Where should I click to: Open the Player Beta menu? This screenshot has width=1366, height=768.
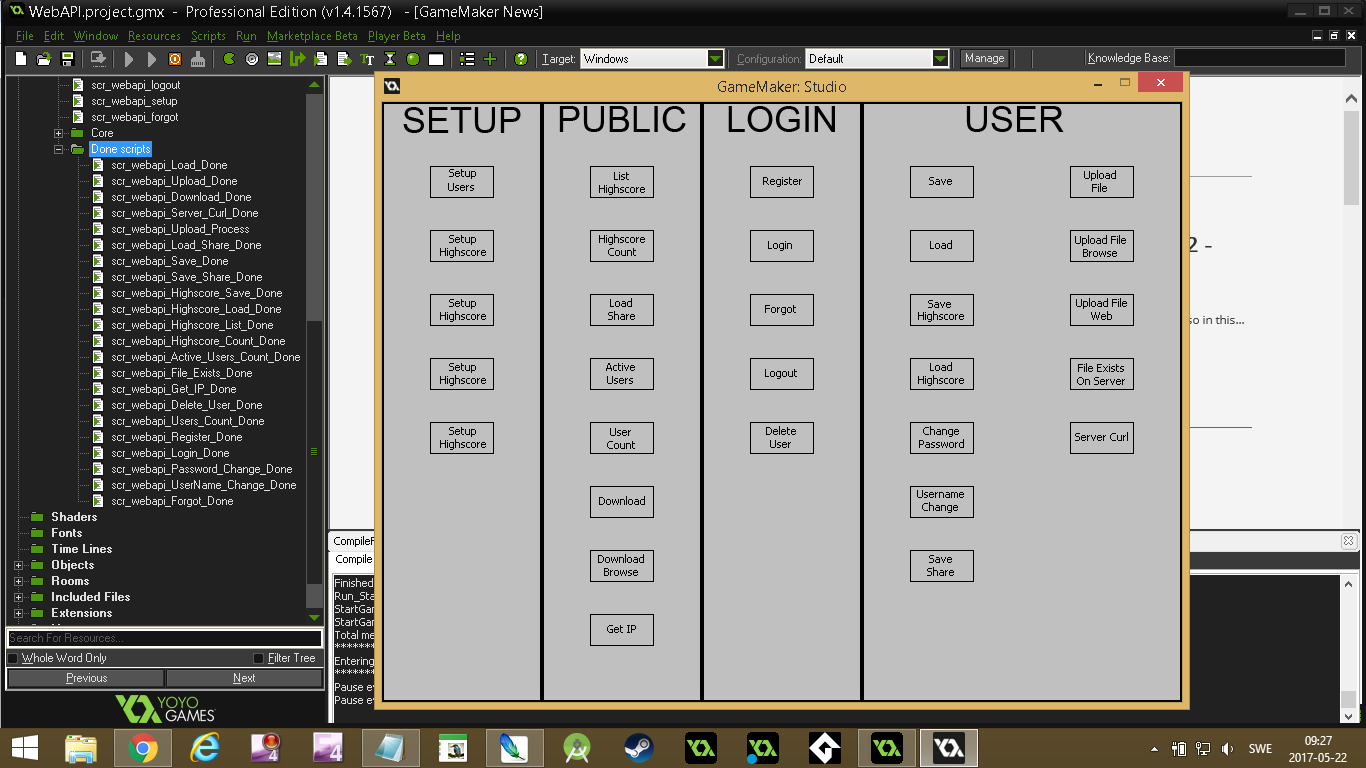pos(397,36)
